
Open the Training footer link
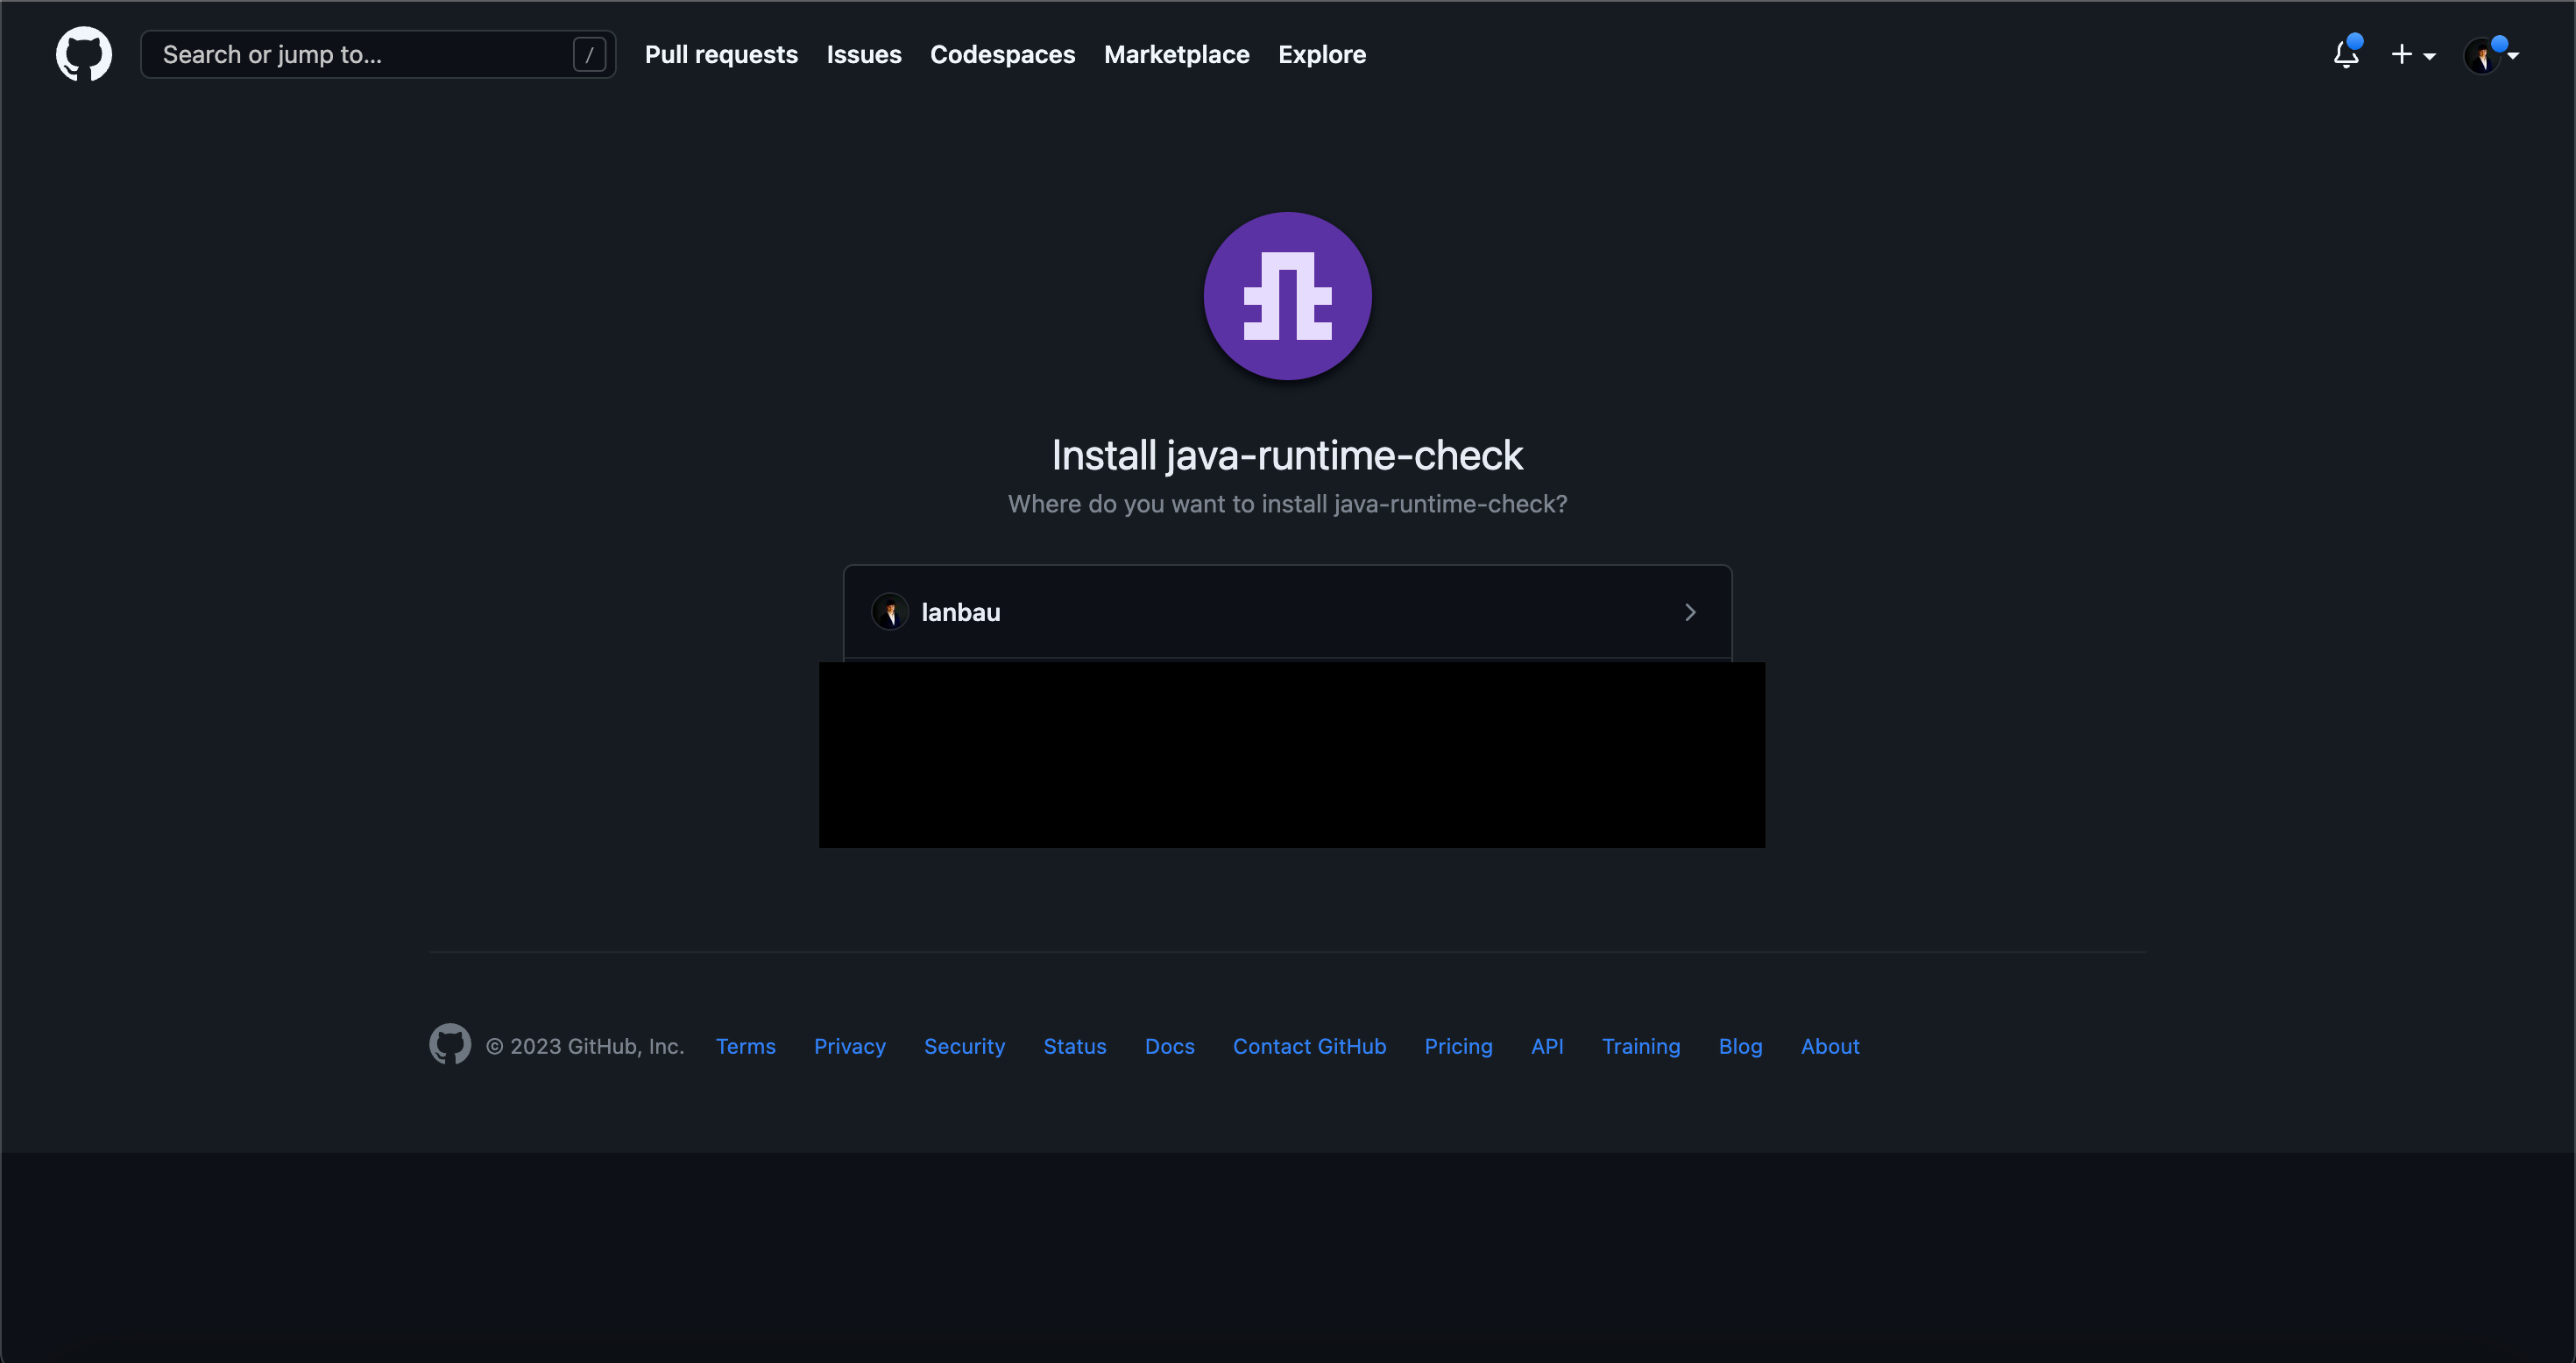click(x=1641, y=1046)
